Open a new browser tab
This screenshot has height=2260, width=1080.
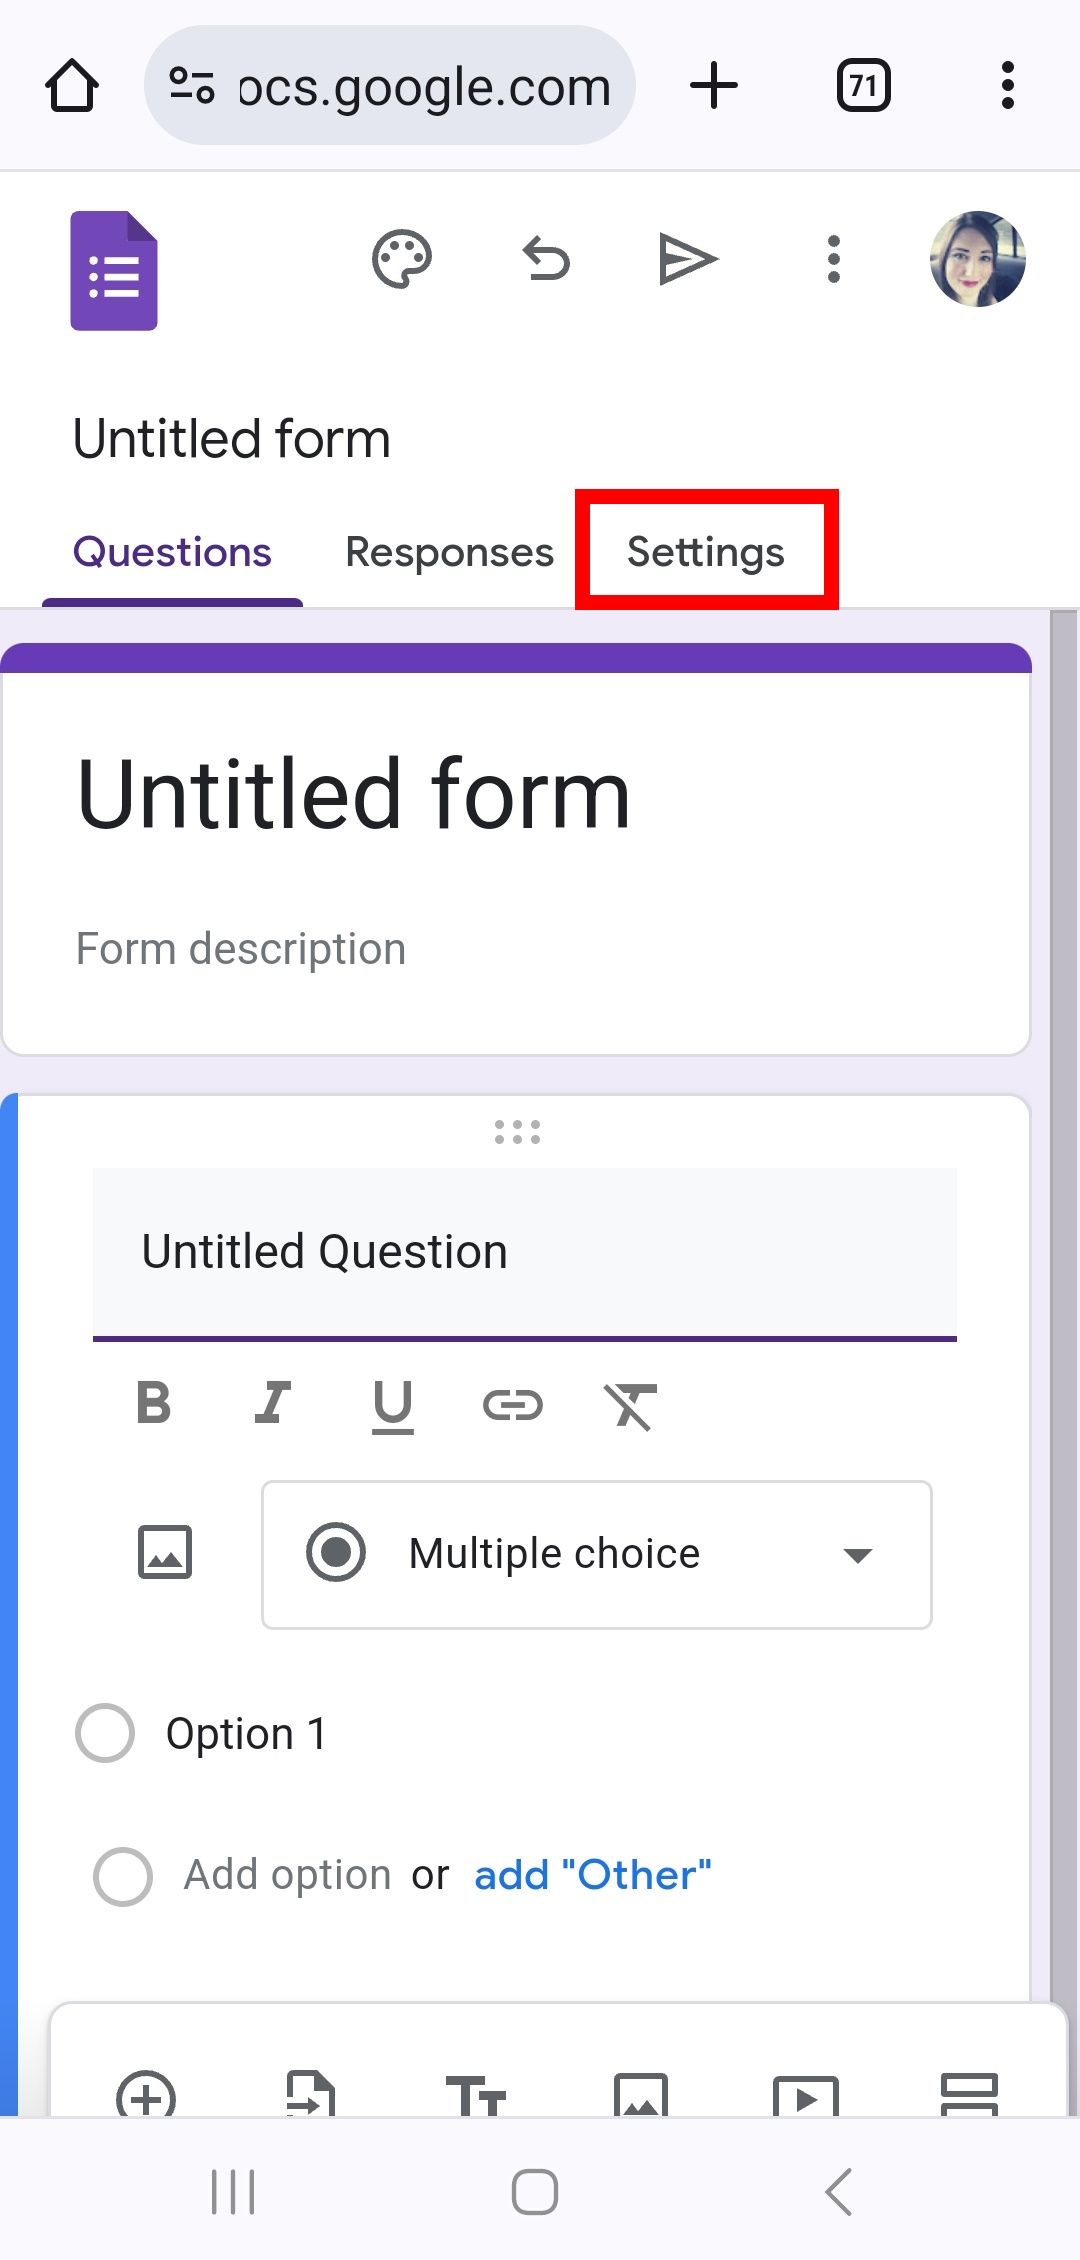(x=714, y=85)
